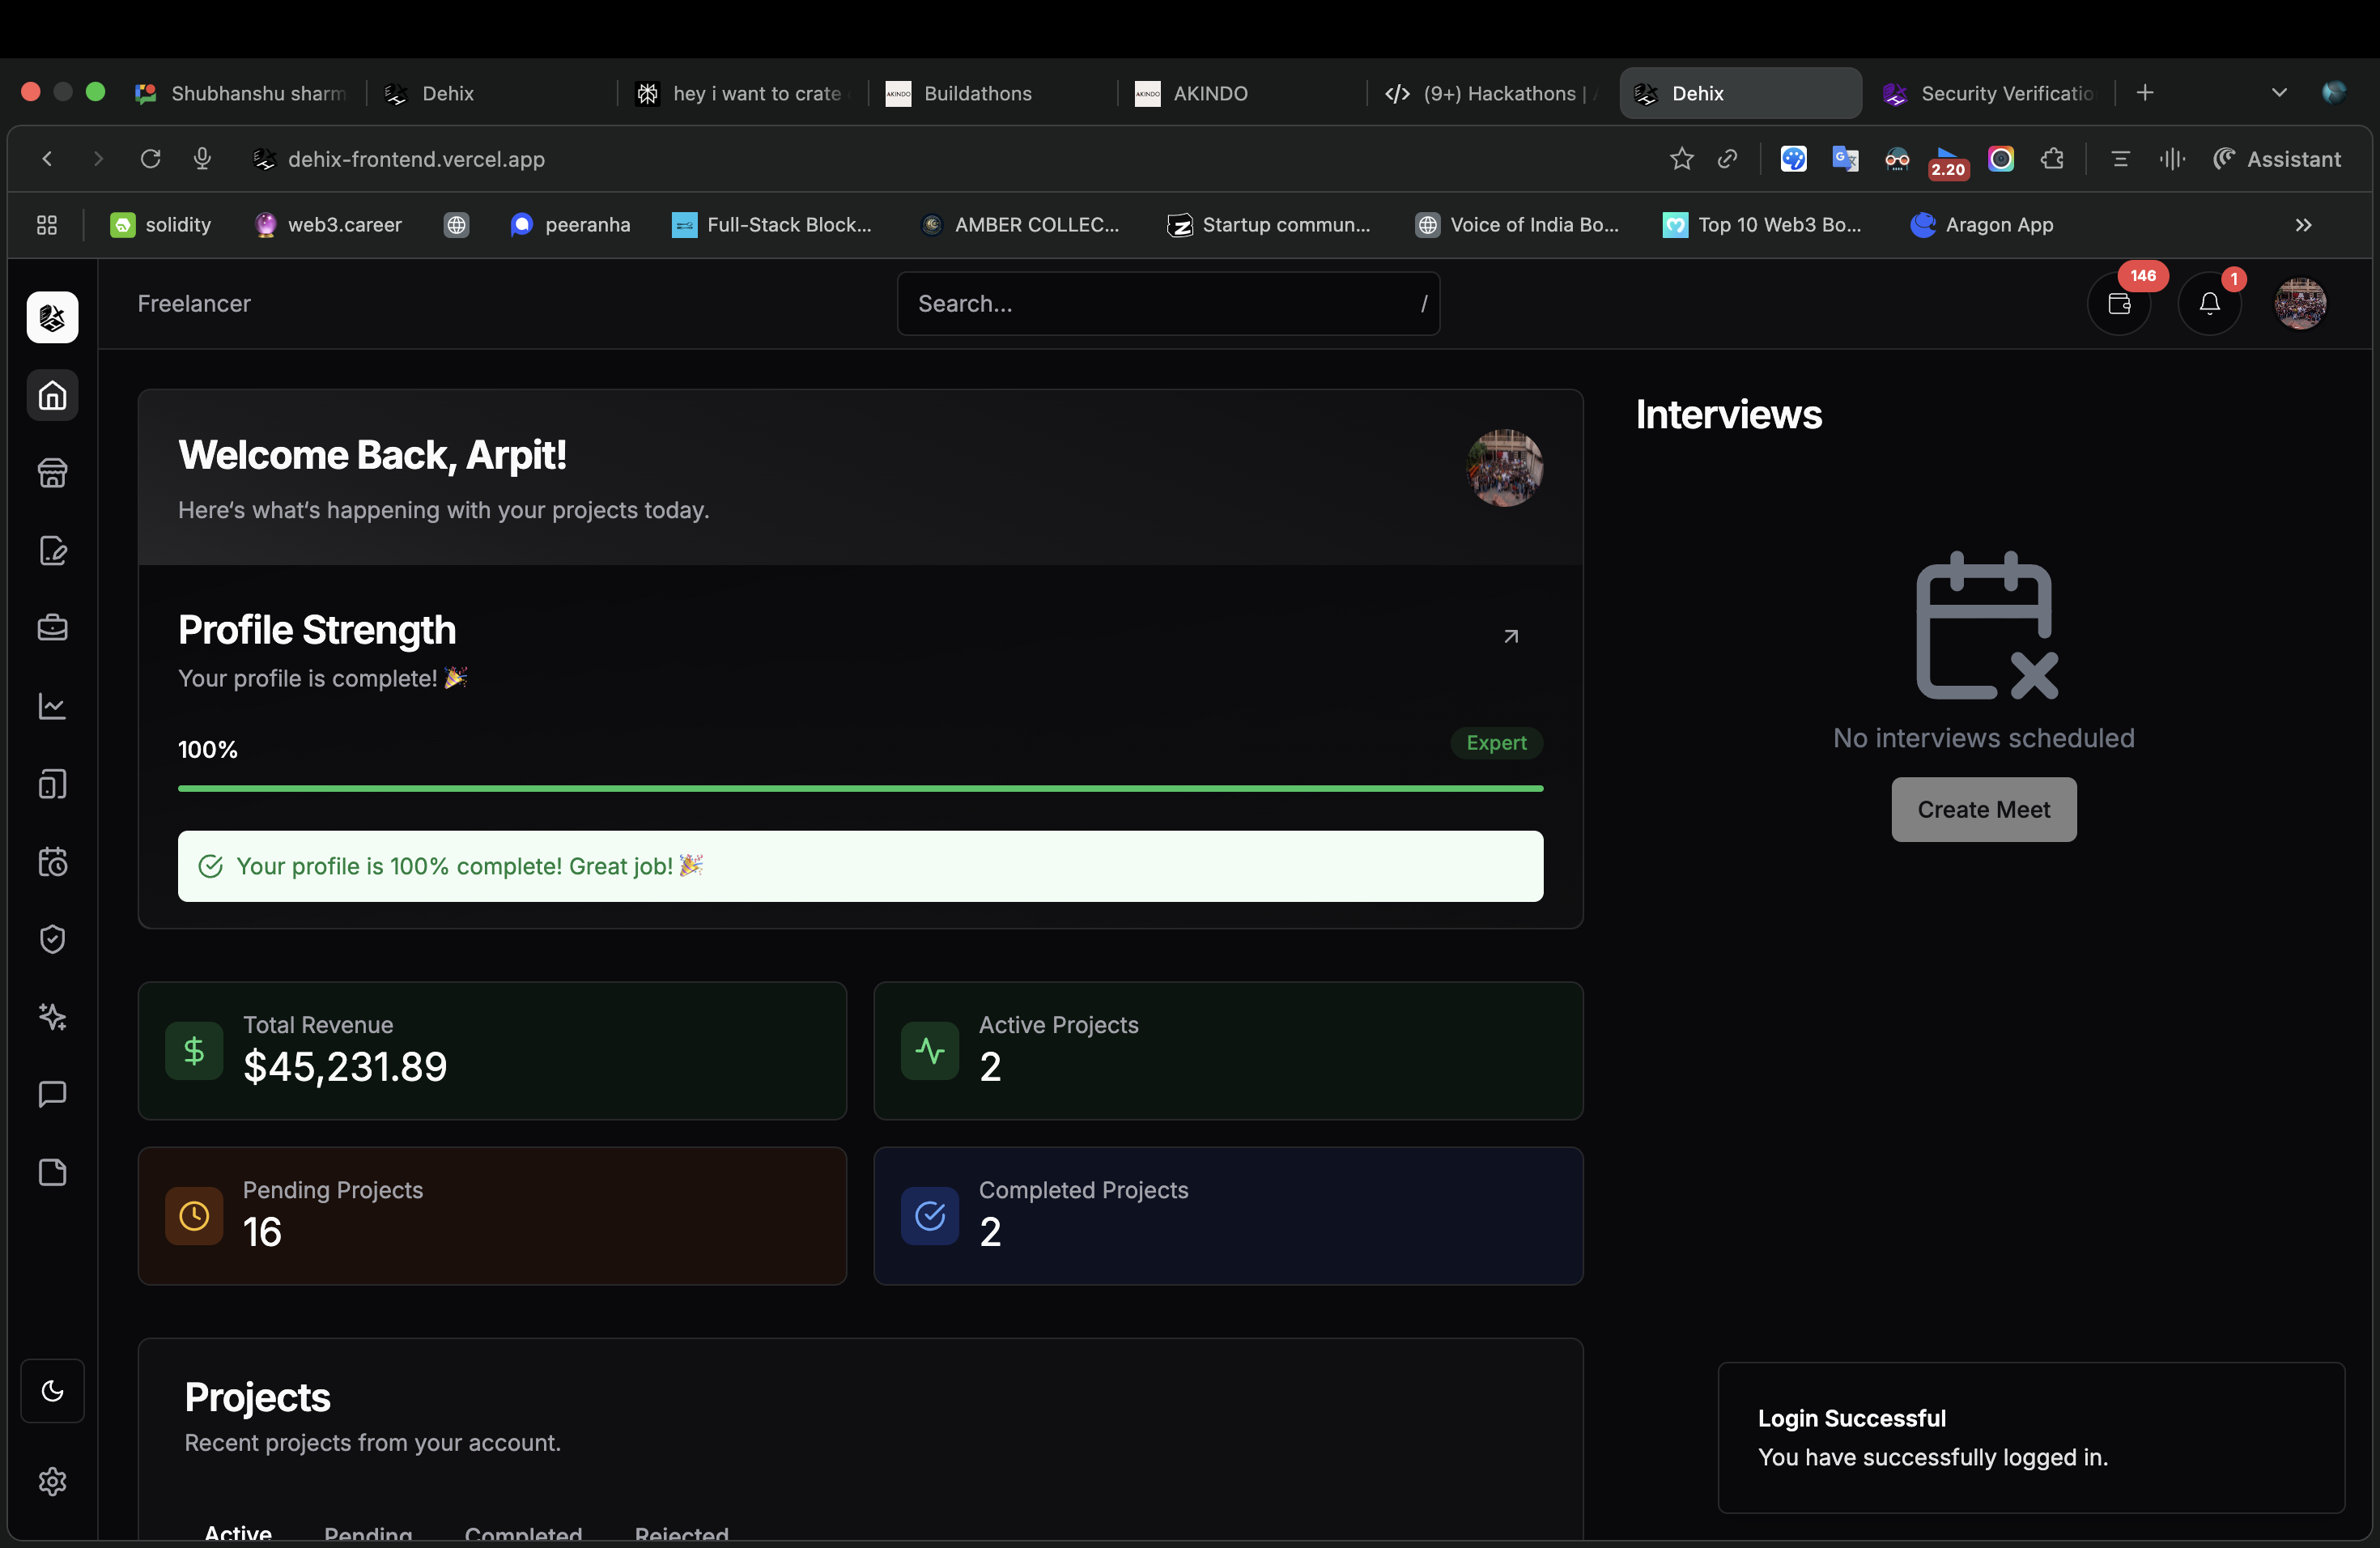Open the Home dashboard sidebar icon
The width and height of the screenshot is (2380, 1548).
[x=52, y=395]
